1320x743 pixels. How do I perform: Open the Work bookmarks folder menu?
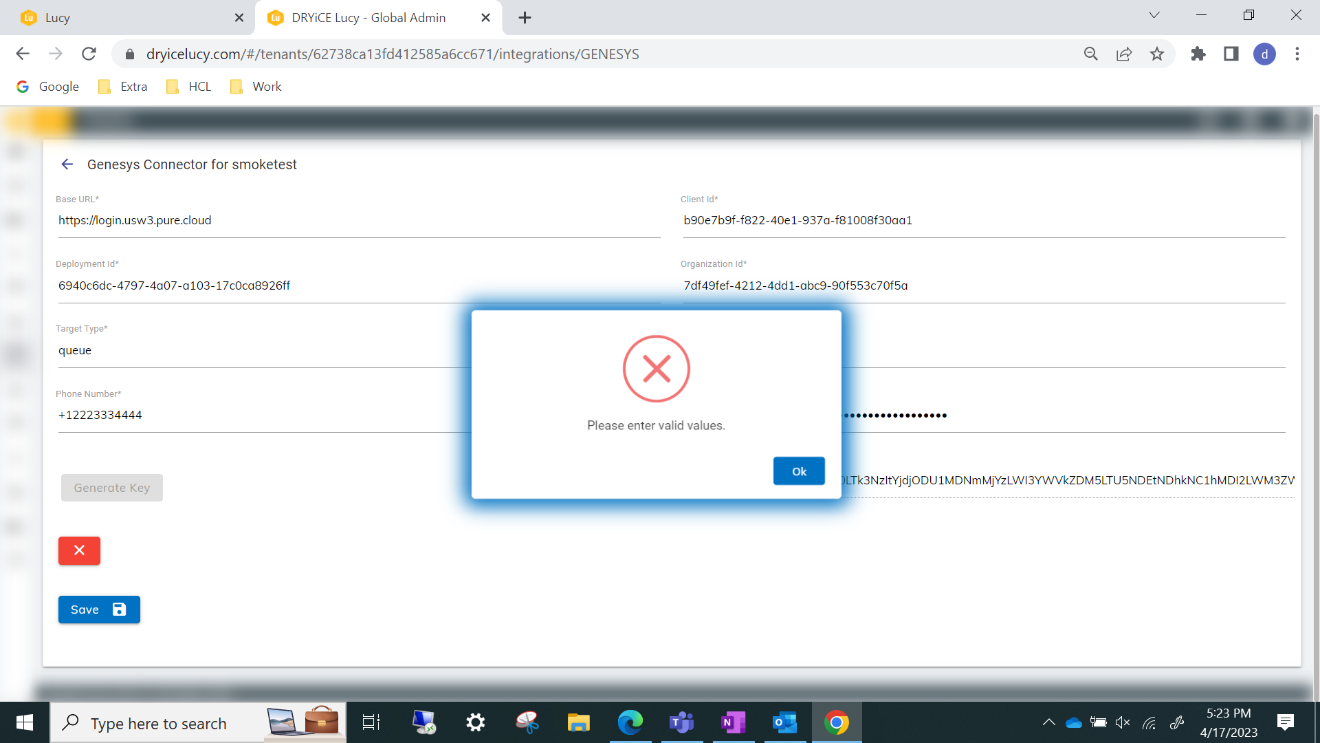pyautogui.click(x=255, y=86)
